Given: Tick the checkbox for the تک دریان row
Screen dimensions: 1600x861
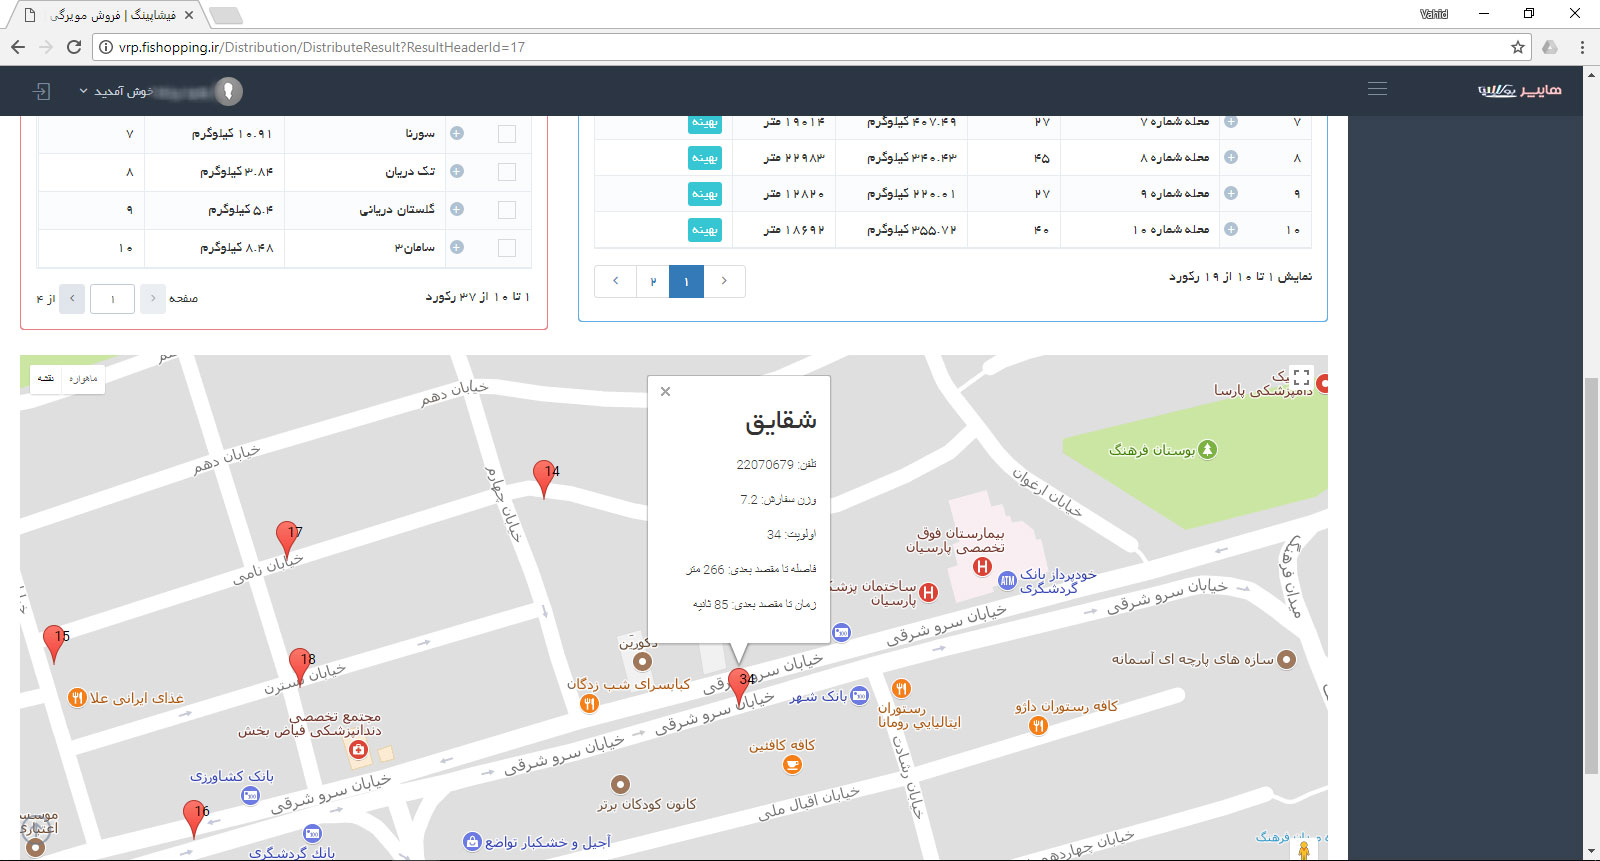Looking at the screenshot, I should pyautogui.click(x=507, y=172).
